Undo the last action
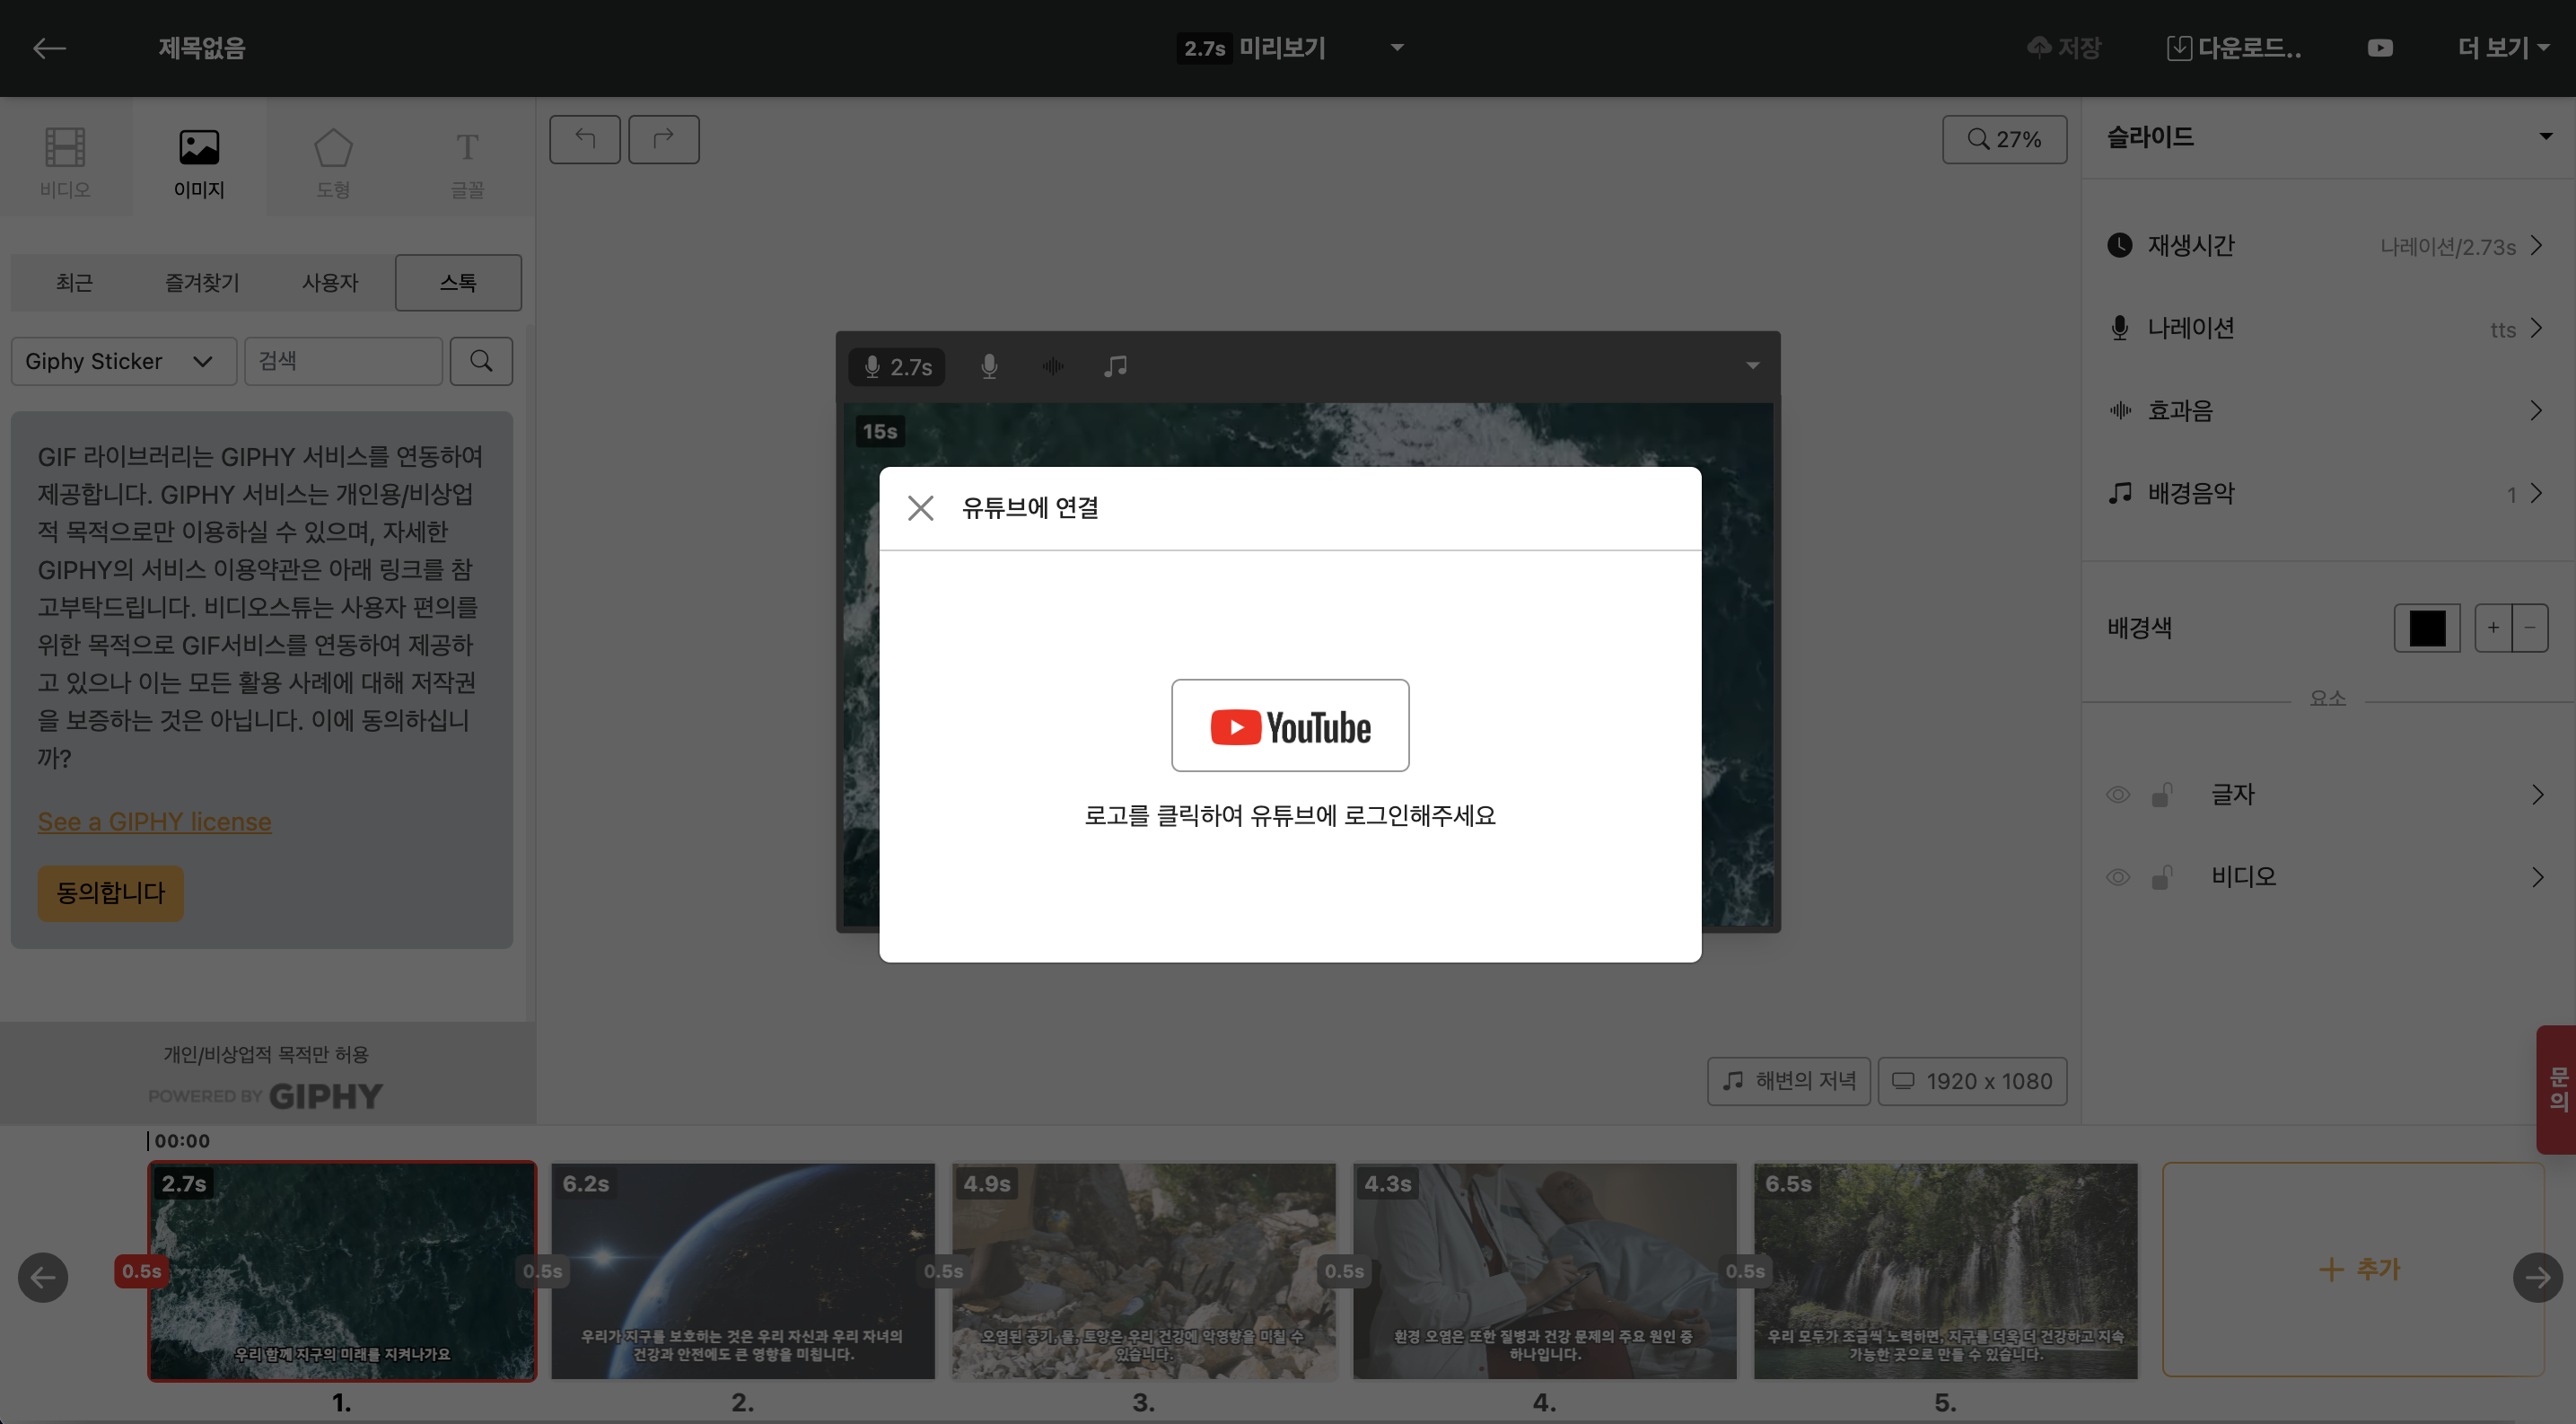 [x=585, y=139]
